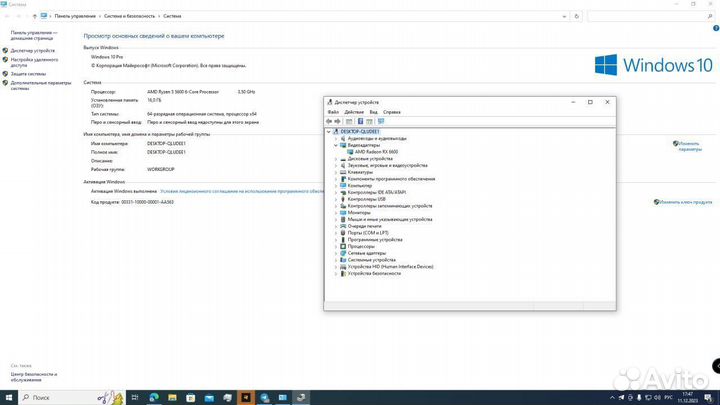Click the blue help icon in Device Manager toolbar
The width and height of the screenshot is (720, 405).
pyautogui.click(x=360, y=121)
